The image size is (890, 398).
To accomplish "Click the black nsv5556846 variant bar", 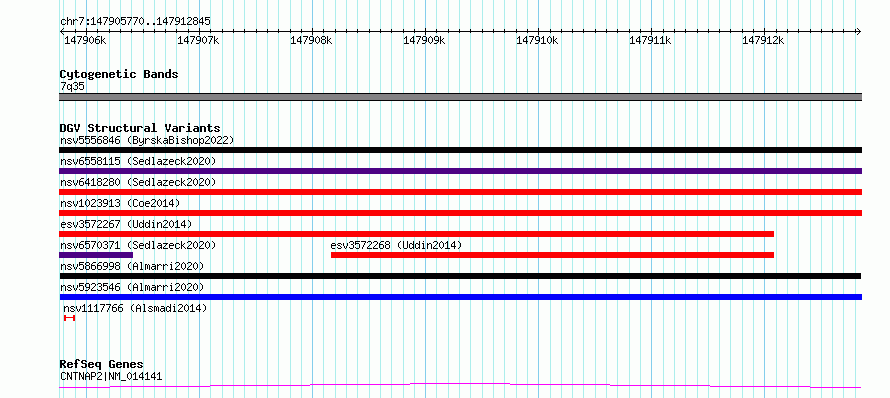I will click(x=460, y=150).
